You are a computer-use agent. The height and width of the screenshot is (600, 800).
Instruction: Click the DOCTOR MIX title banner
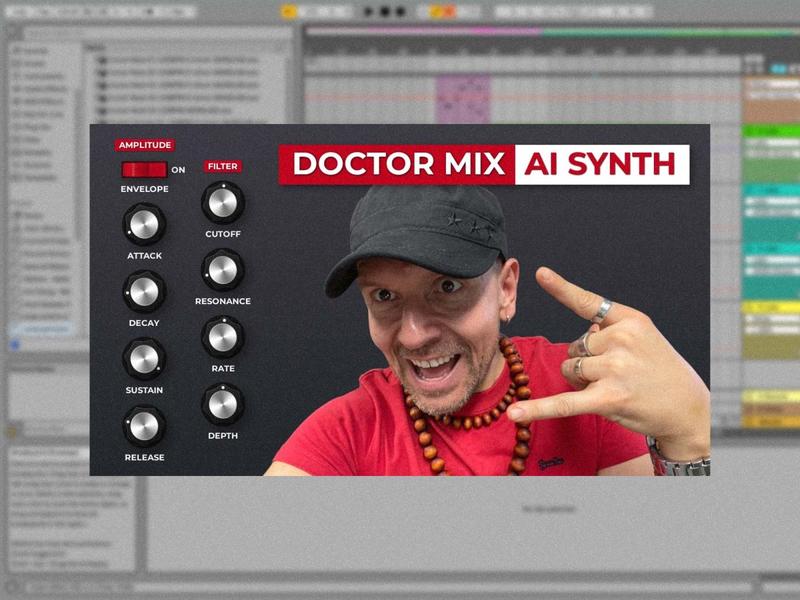(397, 164)
